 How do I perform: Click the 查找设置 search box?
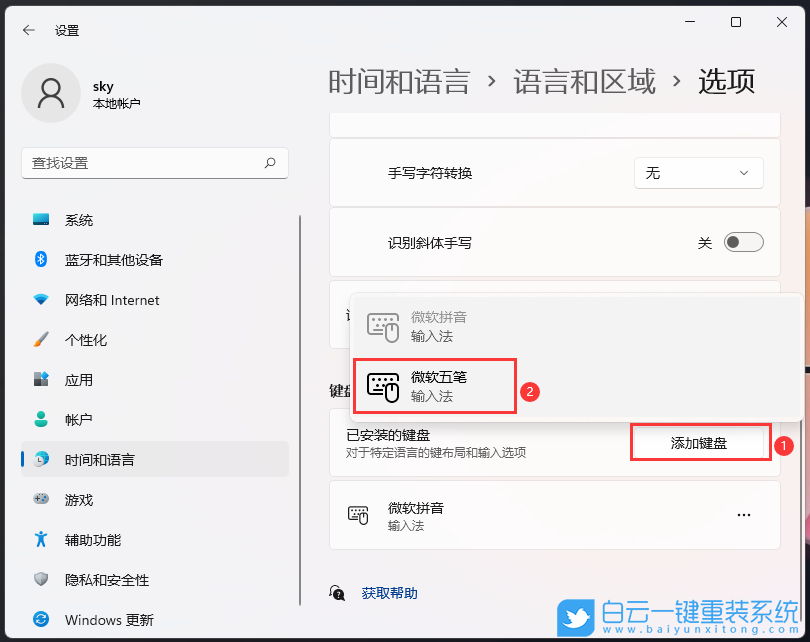[x=155, y=163]
